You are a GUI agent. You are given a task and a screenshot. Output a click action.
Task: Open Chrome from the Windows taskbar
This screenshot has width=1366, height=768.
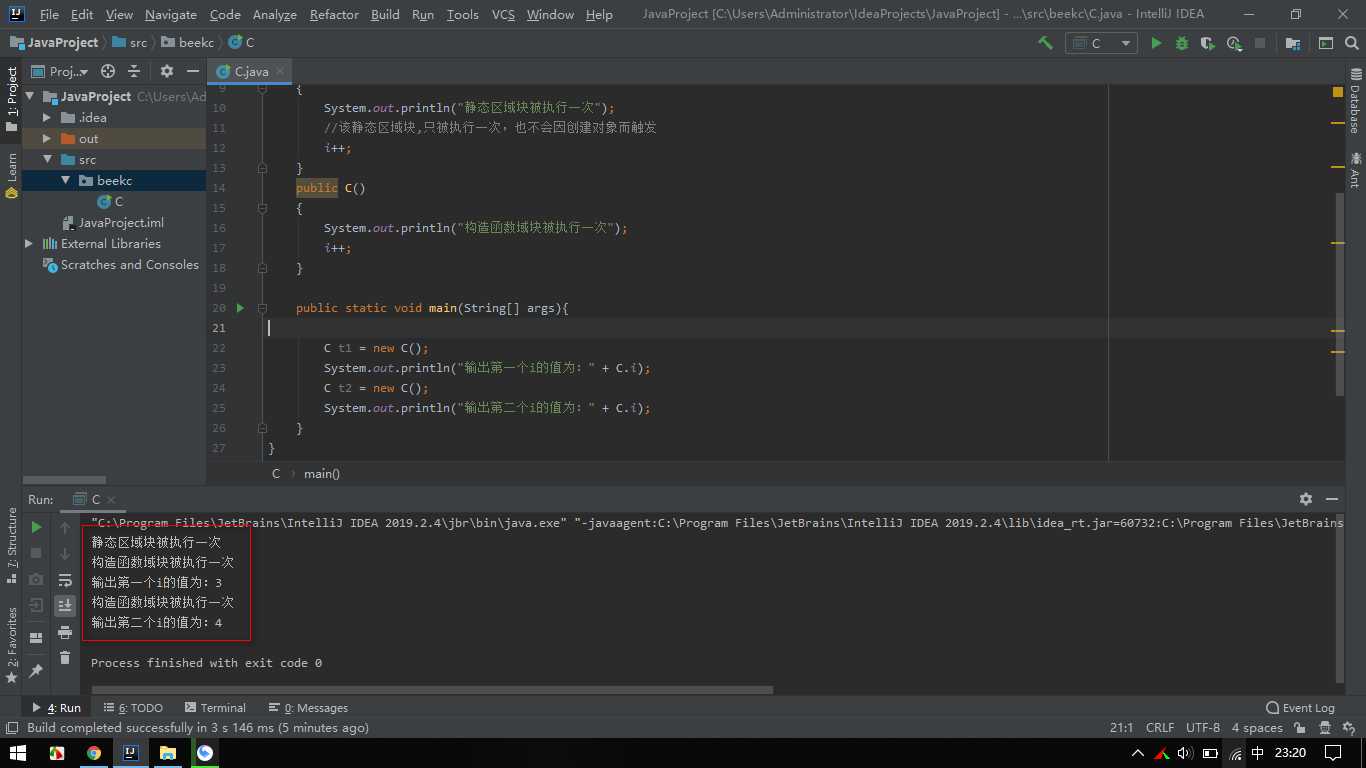(x=93, y=753)
